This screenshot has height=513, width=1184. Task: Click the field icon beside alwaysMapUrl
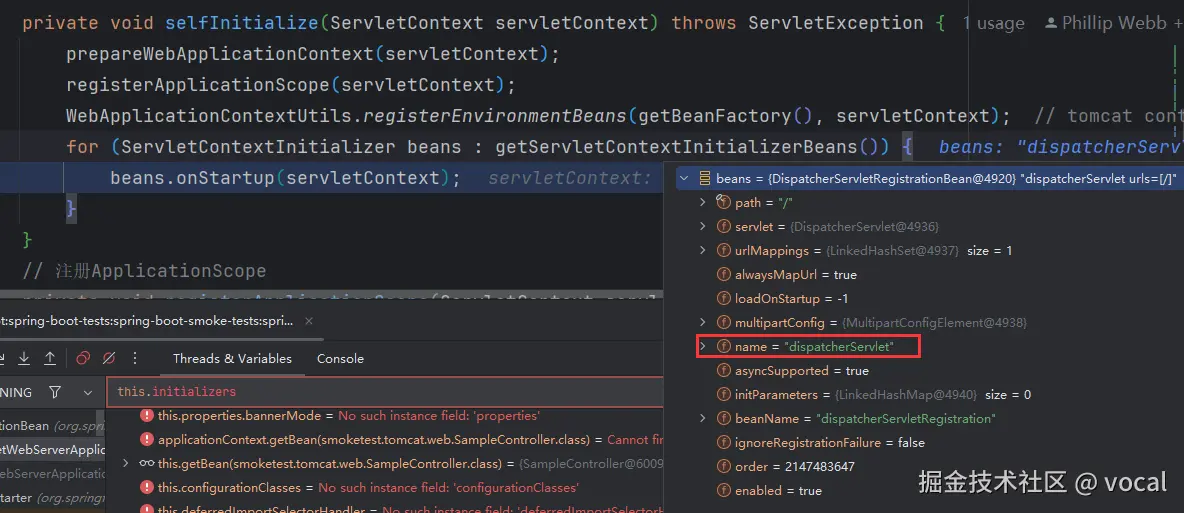[x=723, y=274]
